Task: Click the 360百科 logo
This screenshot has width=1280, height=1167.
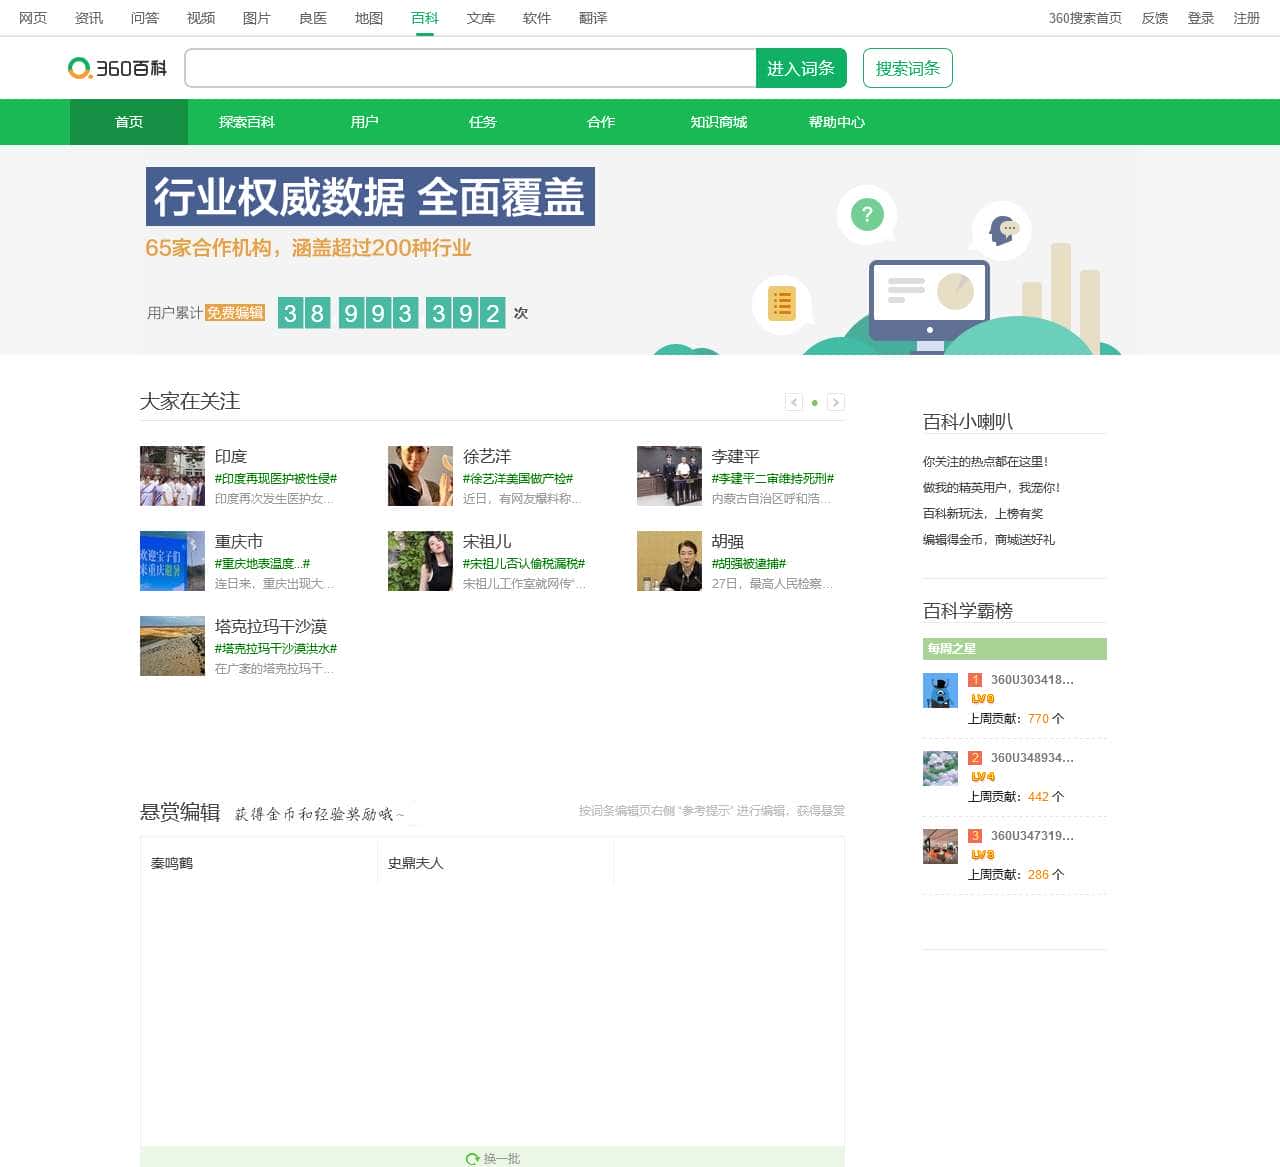Action: (x=117, y=68)
